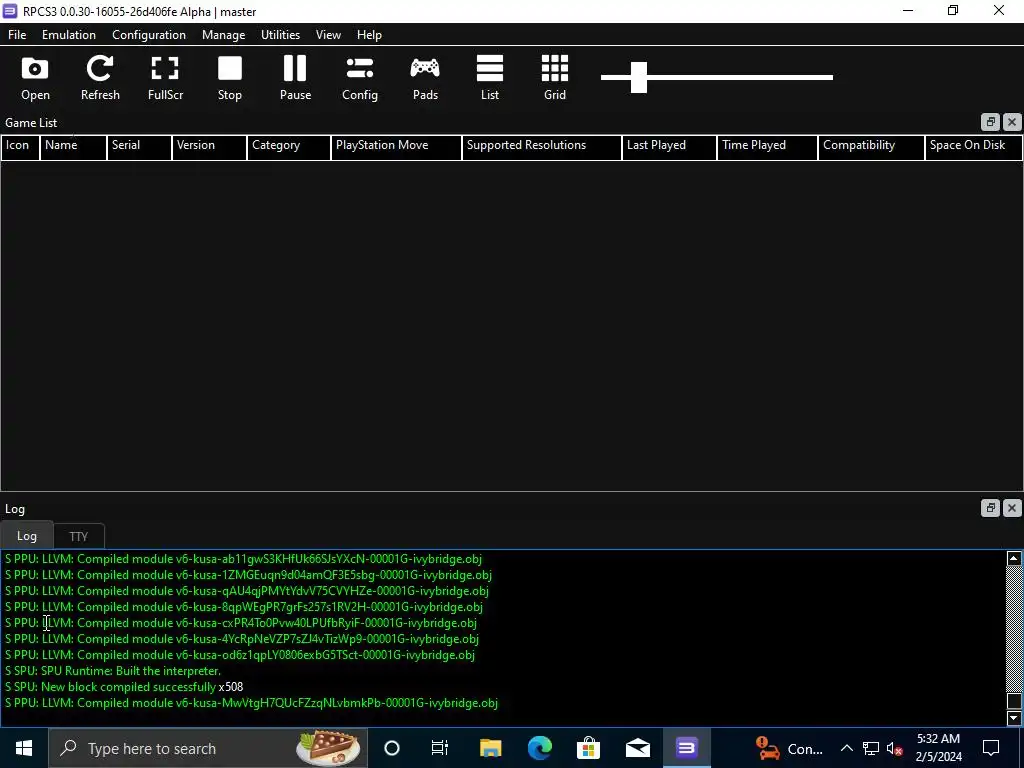1024x768 pixels.
Task: Show hidden system tray icons
Action: click(846, 748)
